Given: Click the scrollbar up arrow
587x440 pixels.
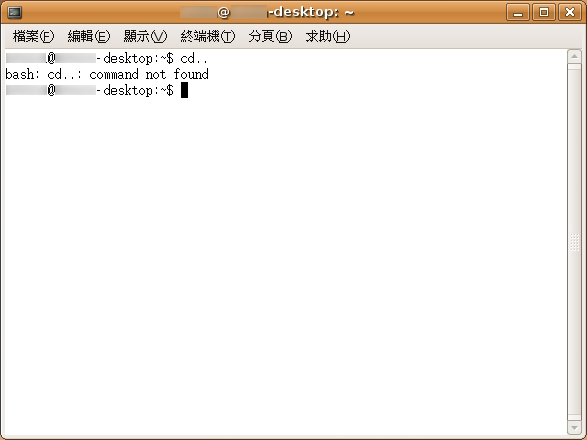Looking at the screenshot, I should pyautogui.click(x=574, y=57).
